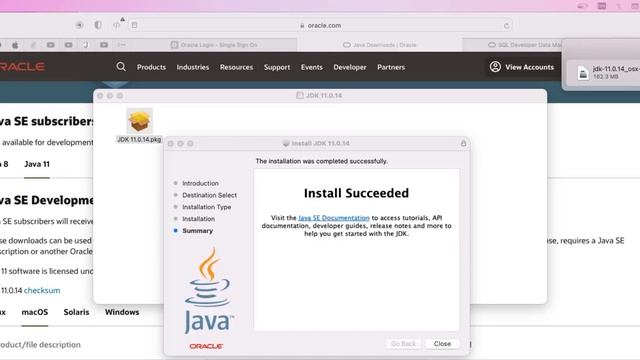The width and height of the screenshot is (640, 360).
Task: Click the View Accounts button
Action: [522, 67]
